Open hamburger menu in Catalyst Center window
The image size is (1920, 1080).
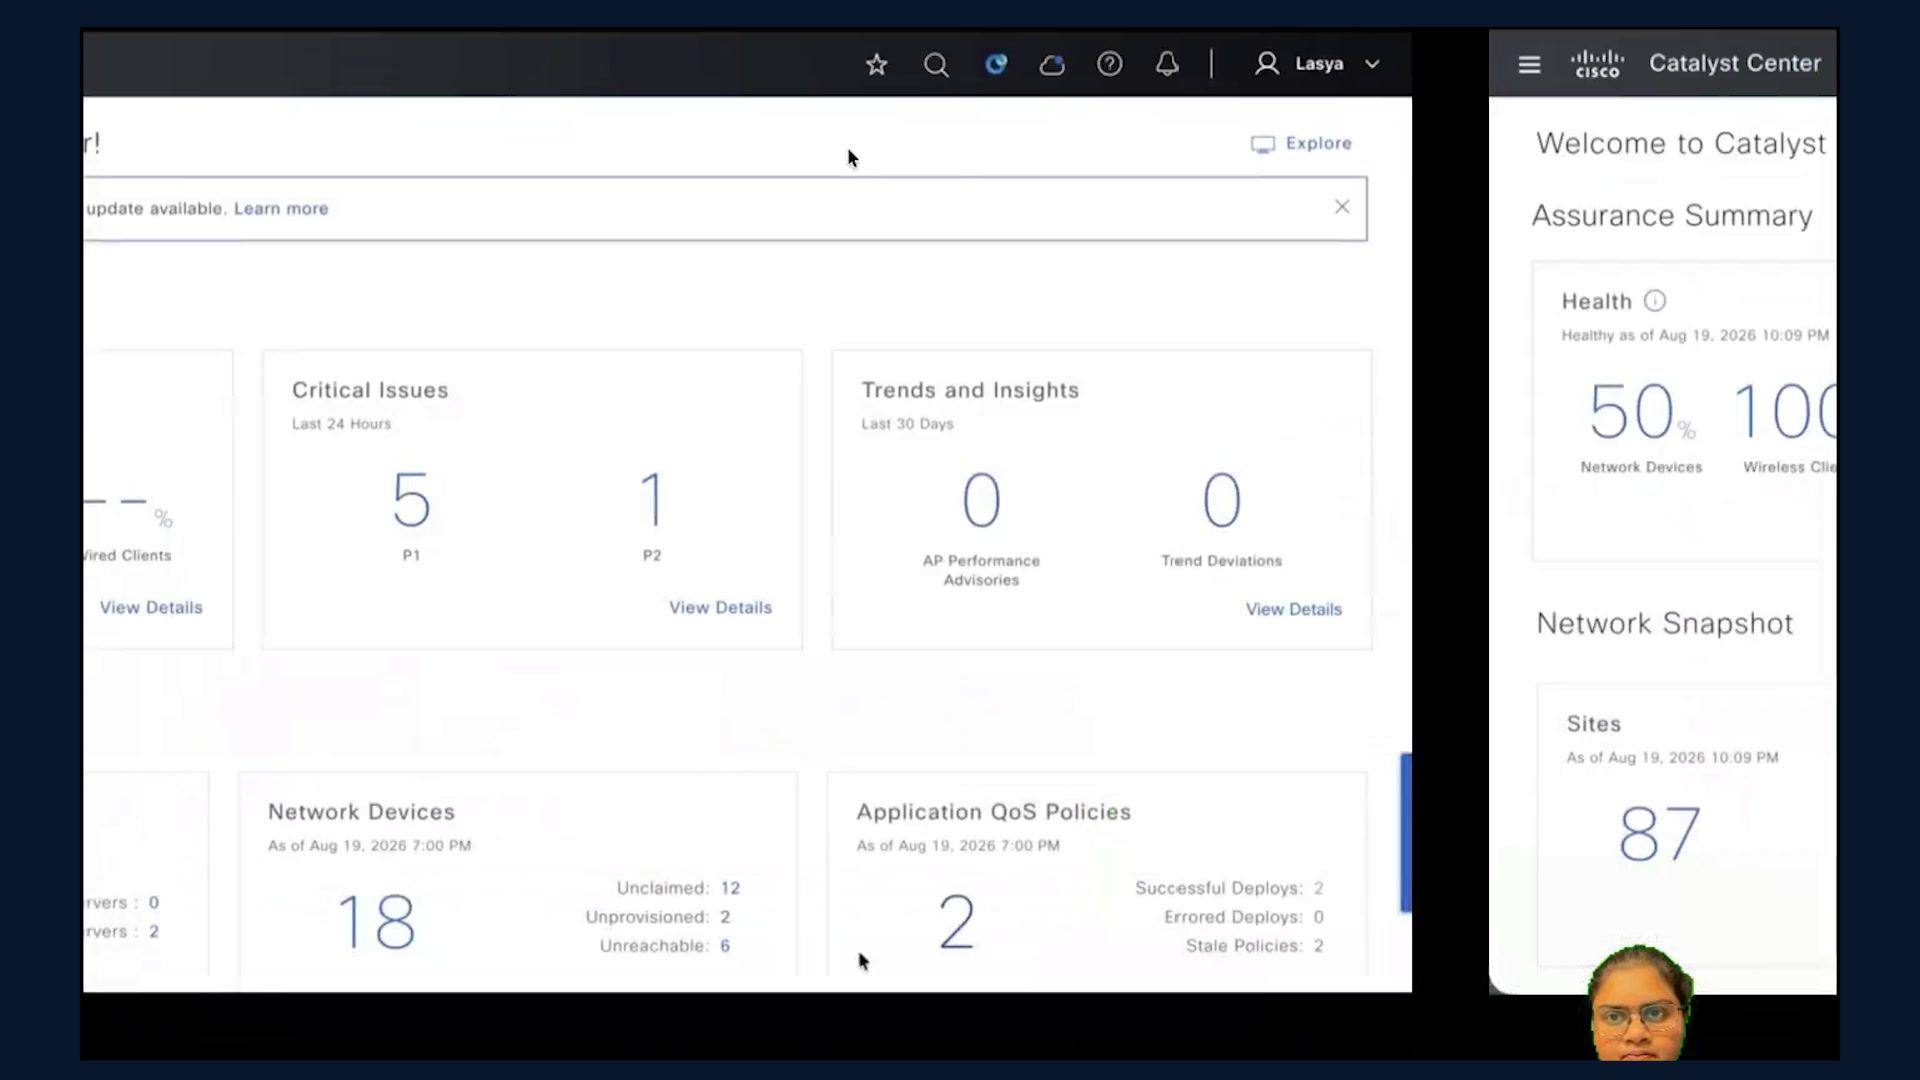[x=1529, y=64]
